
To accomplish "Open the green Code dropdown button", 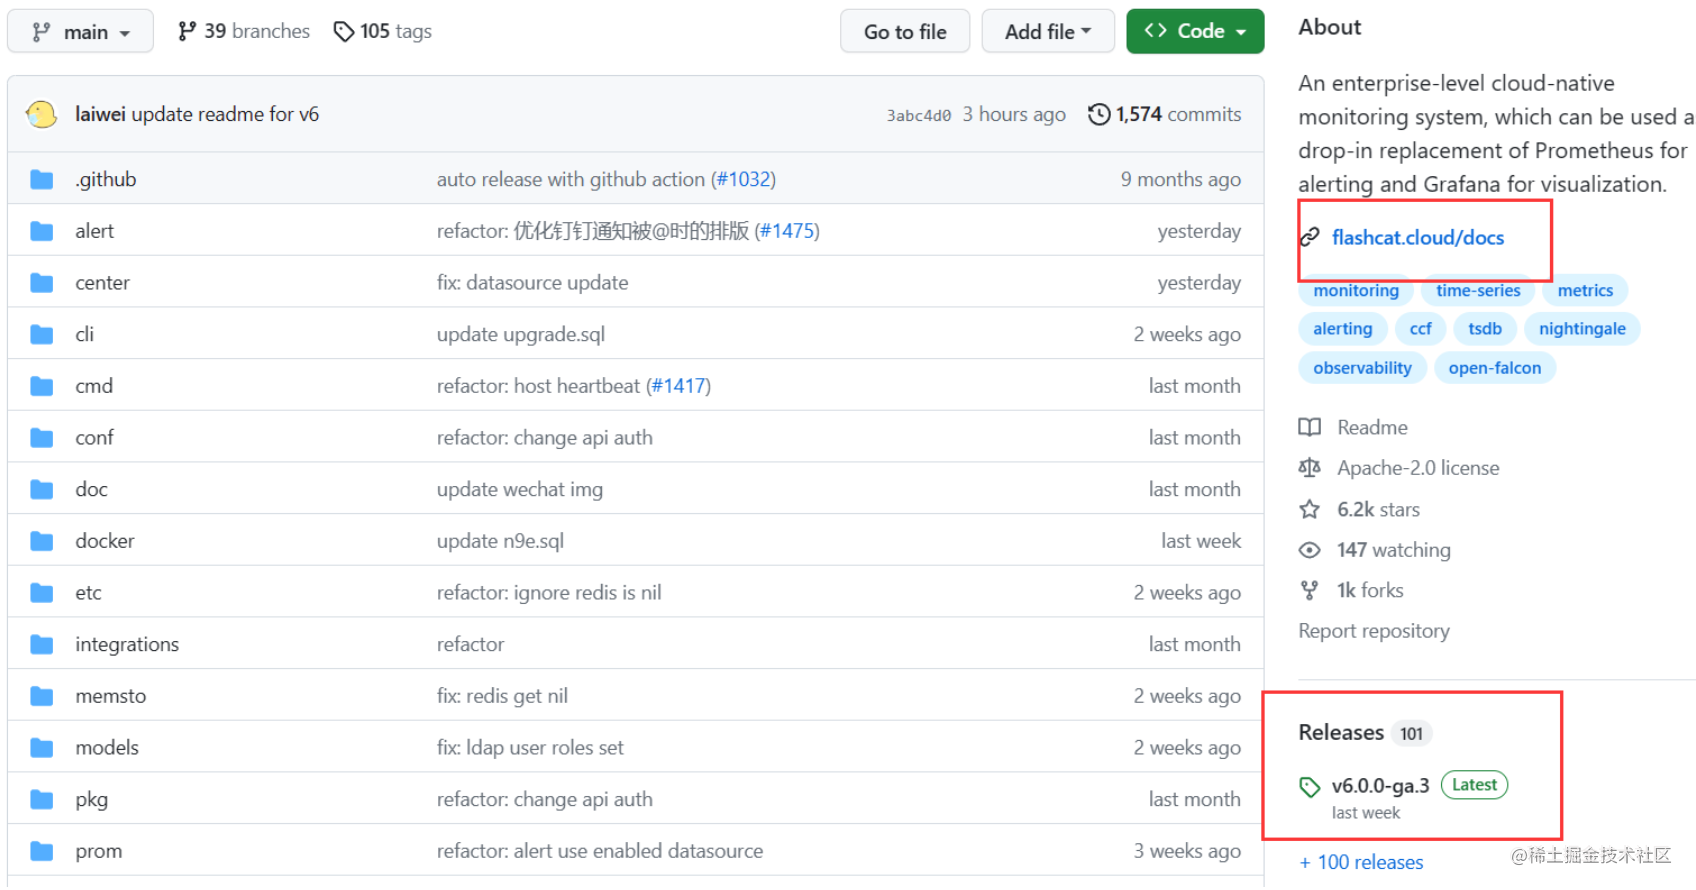I will [x=1194, y=32].
